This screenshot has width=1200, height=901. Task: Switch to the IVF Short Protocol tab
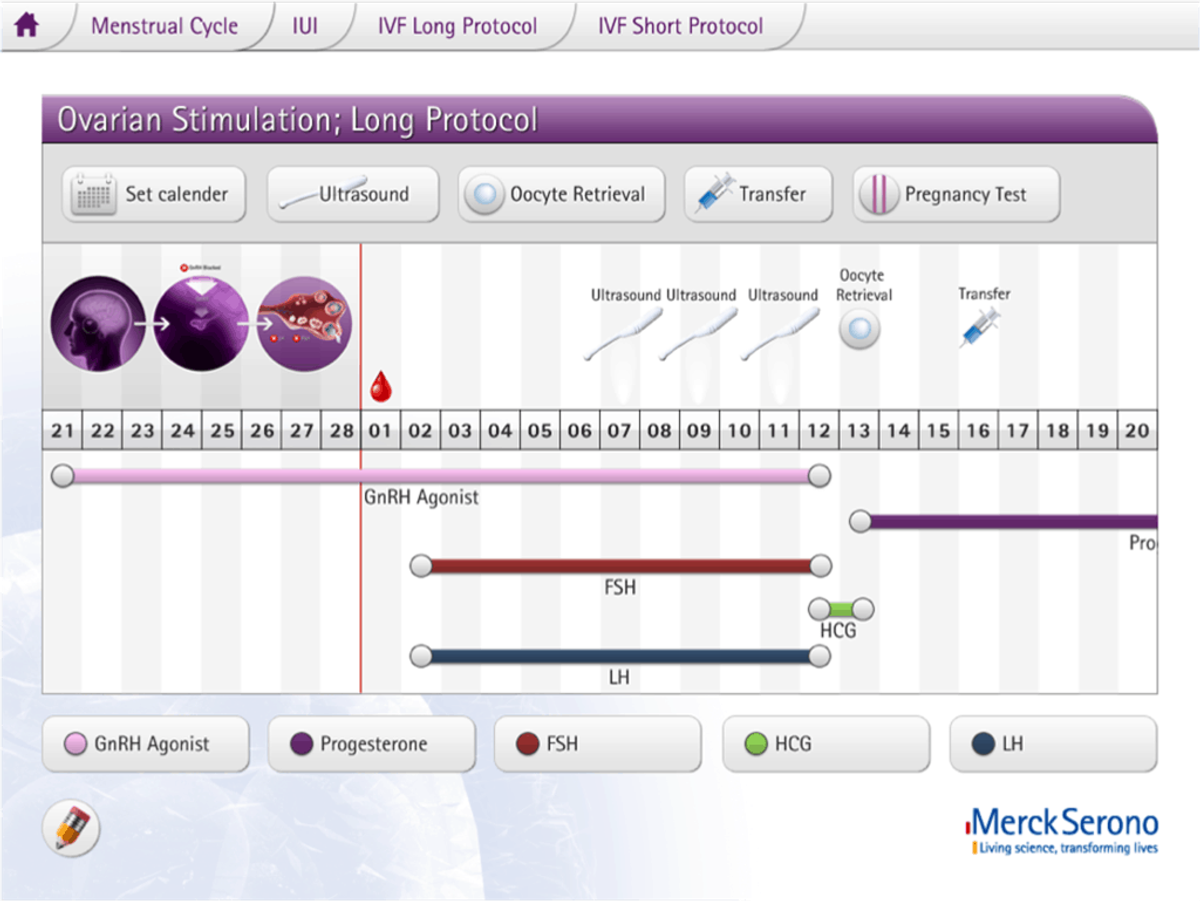pyautogui.click(x=680, y=26)
